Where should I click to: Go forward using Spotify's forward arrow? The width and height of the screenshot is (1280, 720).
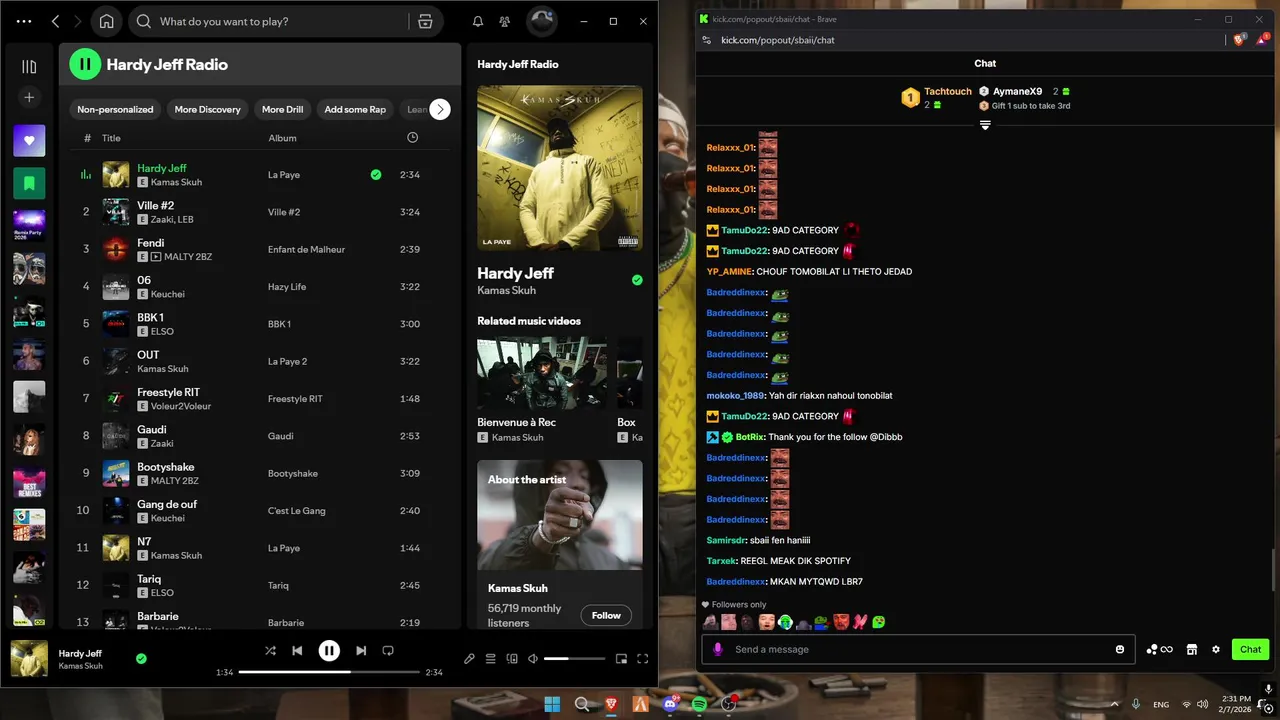(x=78, y=21)
